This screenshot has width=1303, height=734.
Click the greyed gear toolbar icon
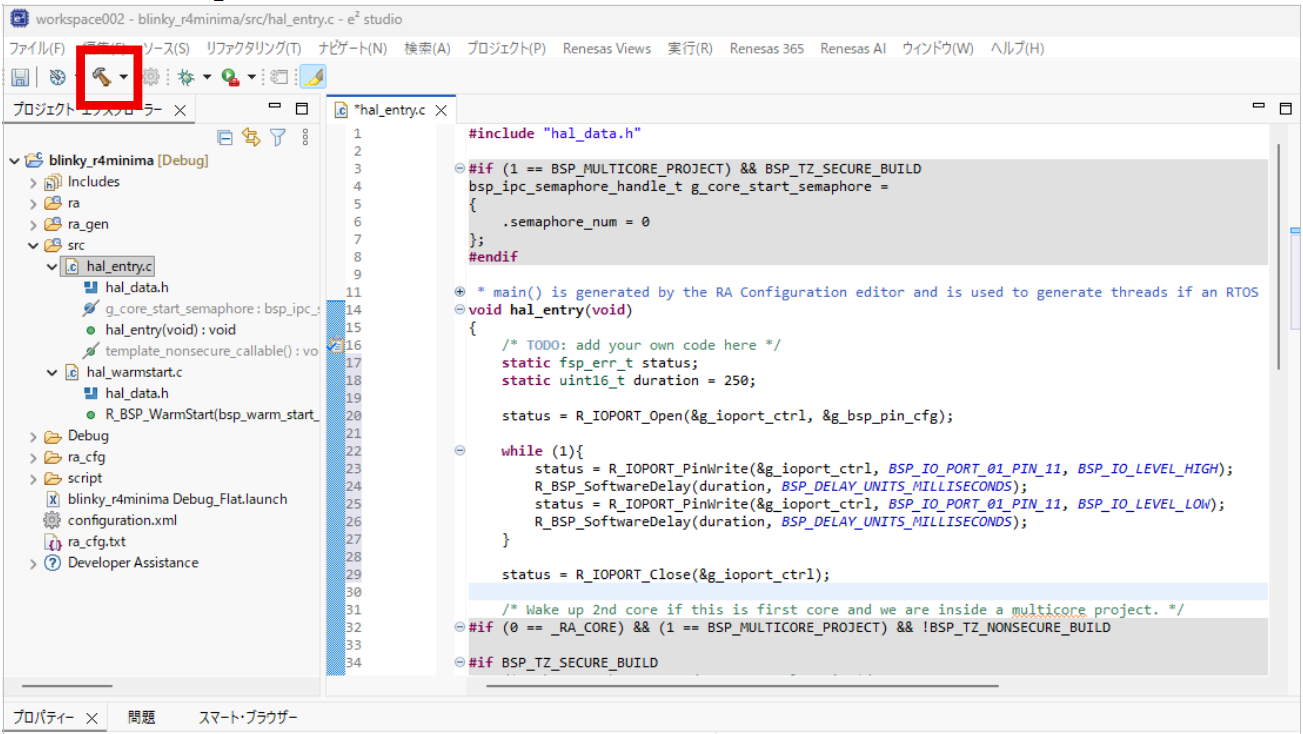pos(151,77)
